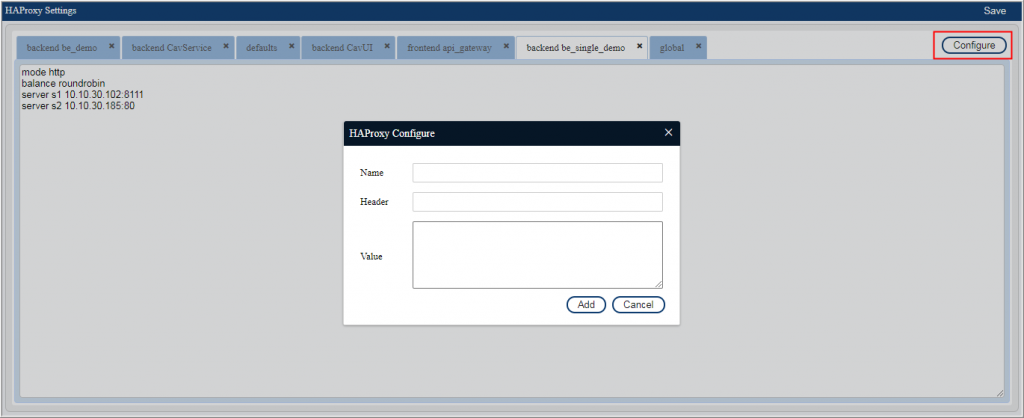Click the 'mode http' config line
This screenshot has width=1024, height=418.
(x=43, y=72)
